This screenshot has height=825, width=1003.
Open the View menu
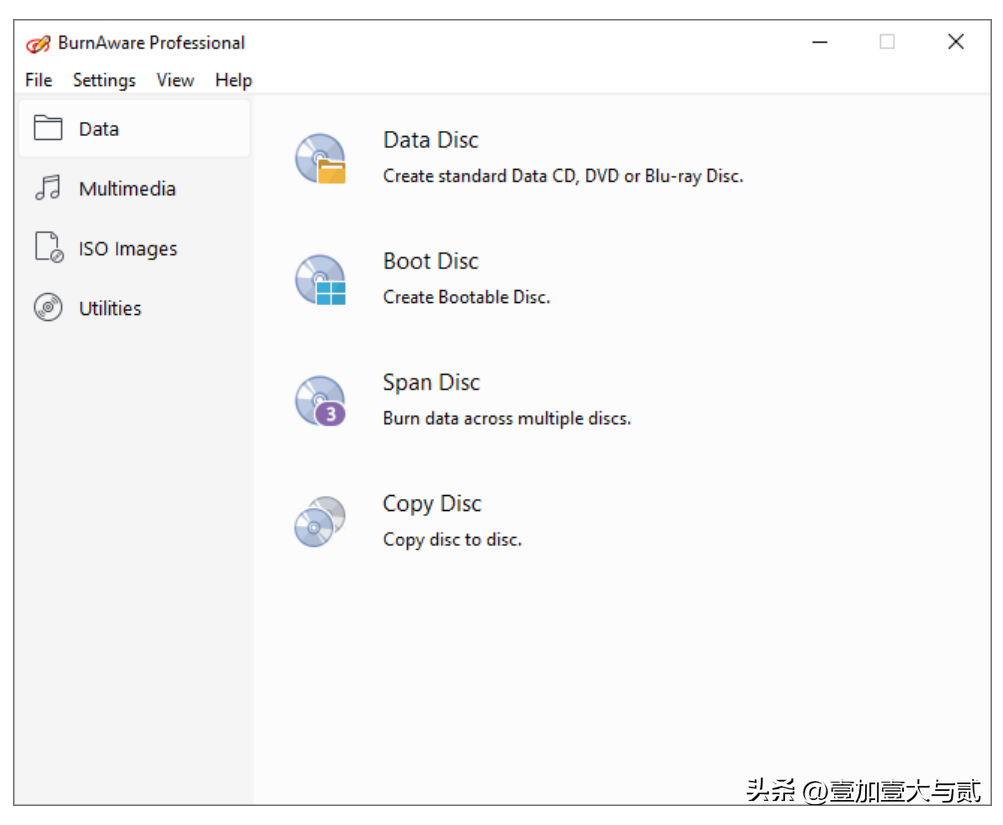[x=175, y=80]
